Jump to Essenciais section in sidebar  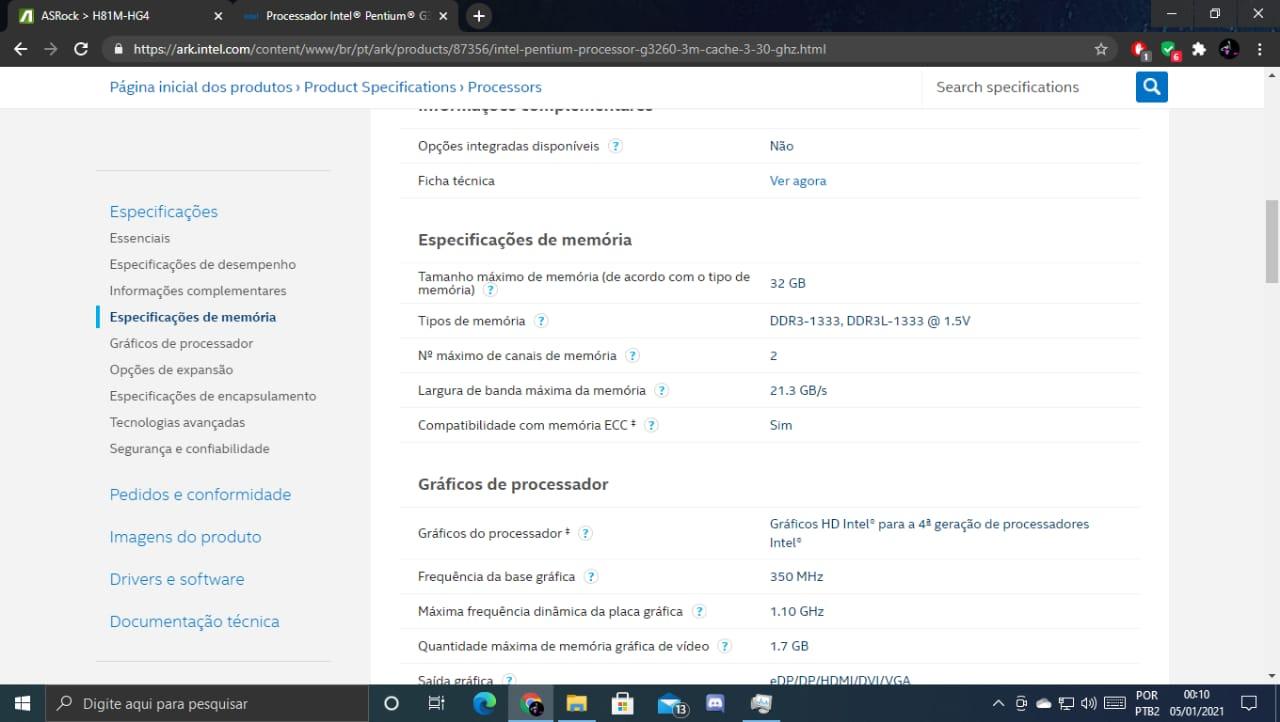coord(140,238)
